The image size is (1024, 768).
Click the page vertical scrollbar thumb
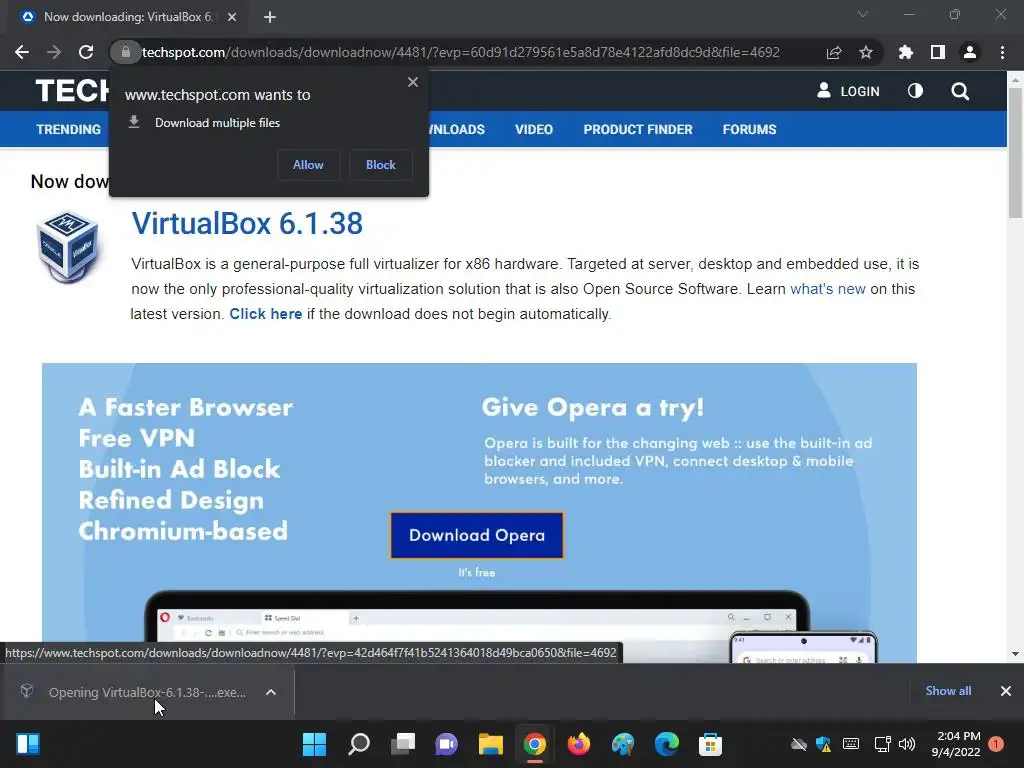point(1015,152)
